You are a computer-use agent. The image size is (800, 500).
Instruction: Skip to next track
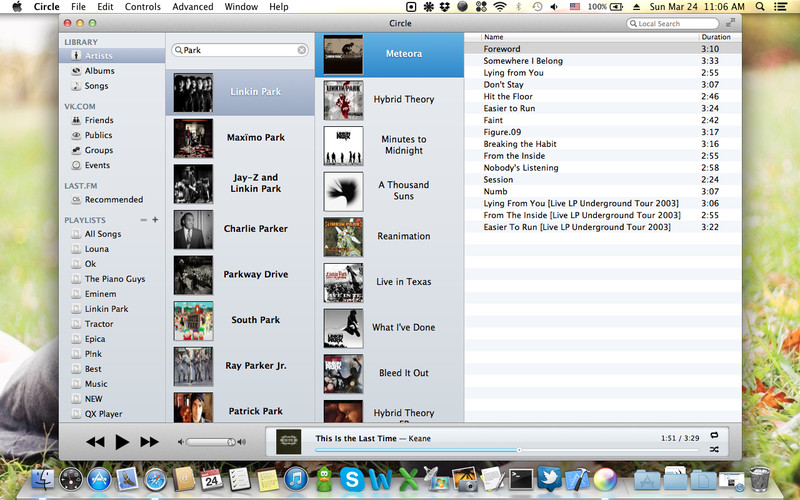click(149, 442)
